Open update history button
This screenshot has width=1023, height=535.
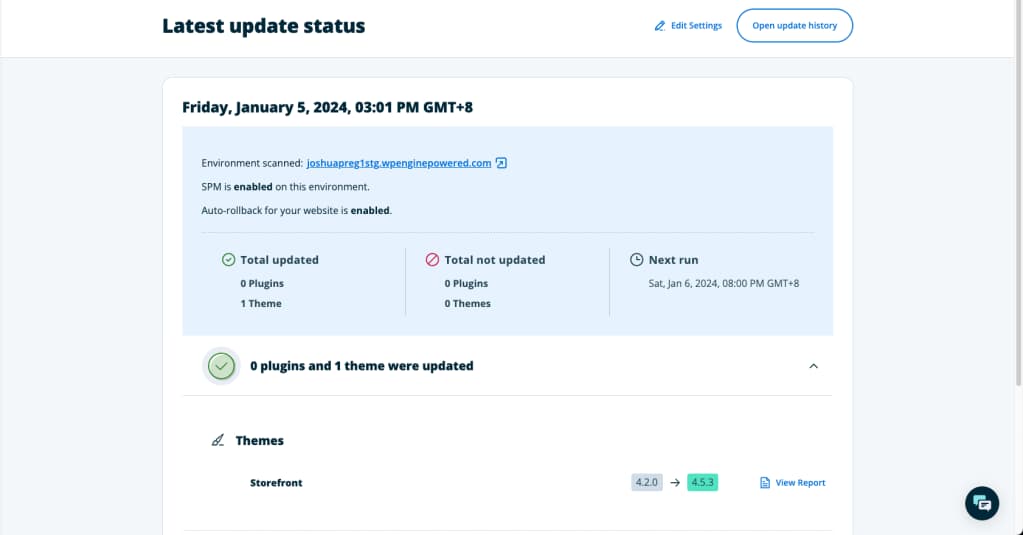pyautogui.click(x=795, y=25)
